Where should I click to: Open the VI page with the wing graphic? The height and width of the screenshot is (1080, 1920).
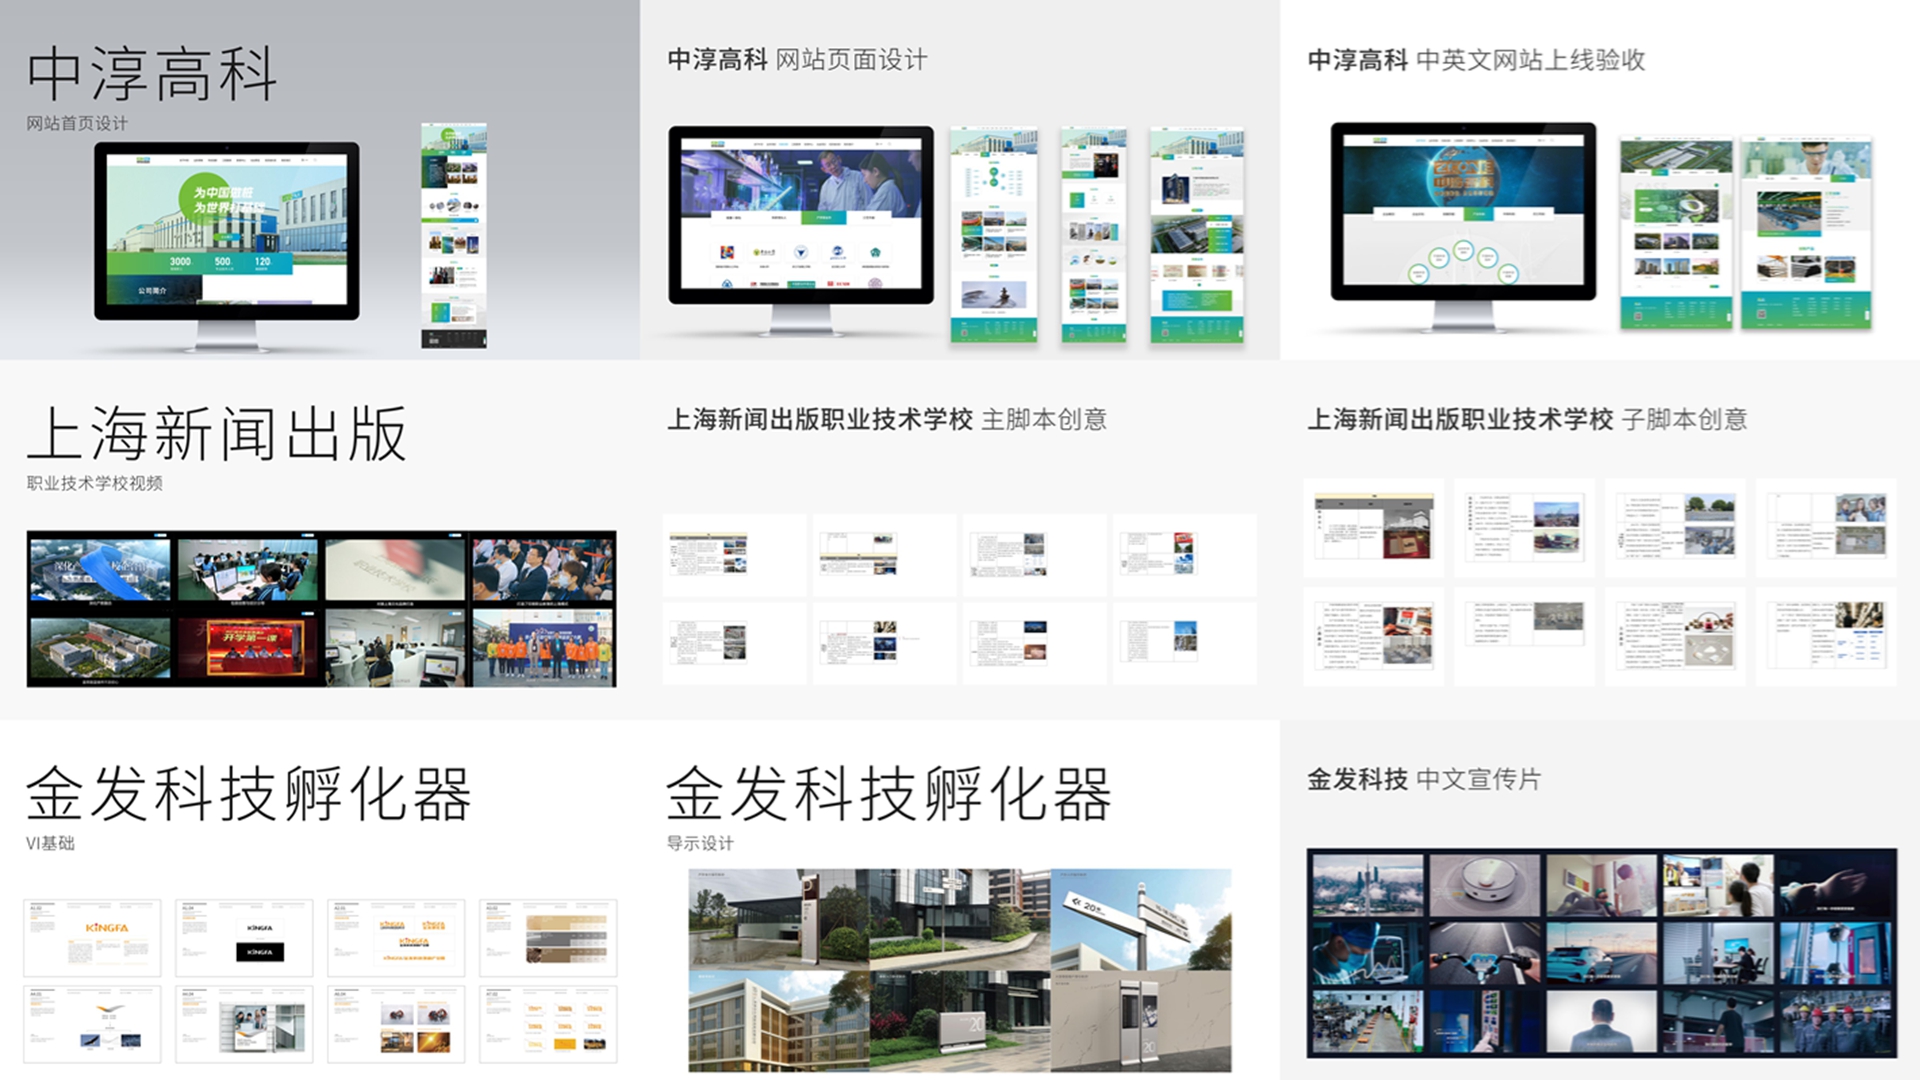tap(92, 1024)
